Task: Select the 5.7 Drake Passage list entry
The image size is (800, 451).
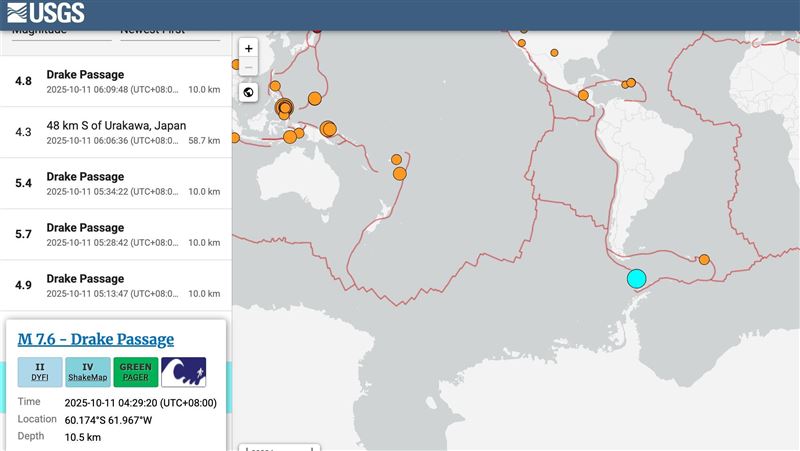Action: point(116,234)
